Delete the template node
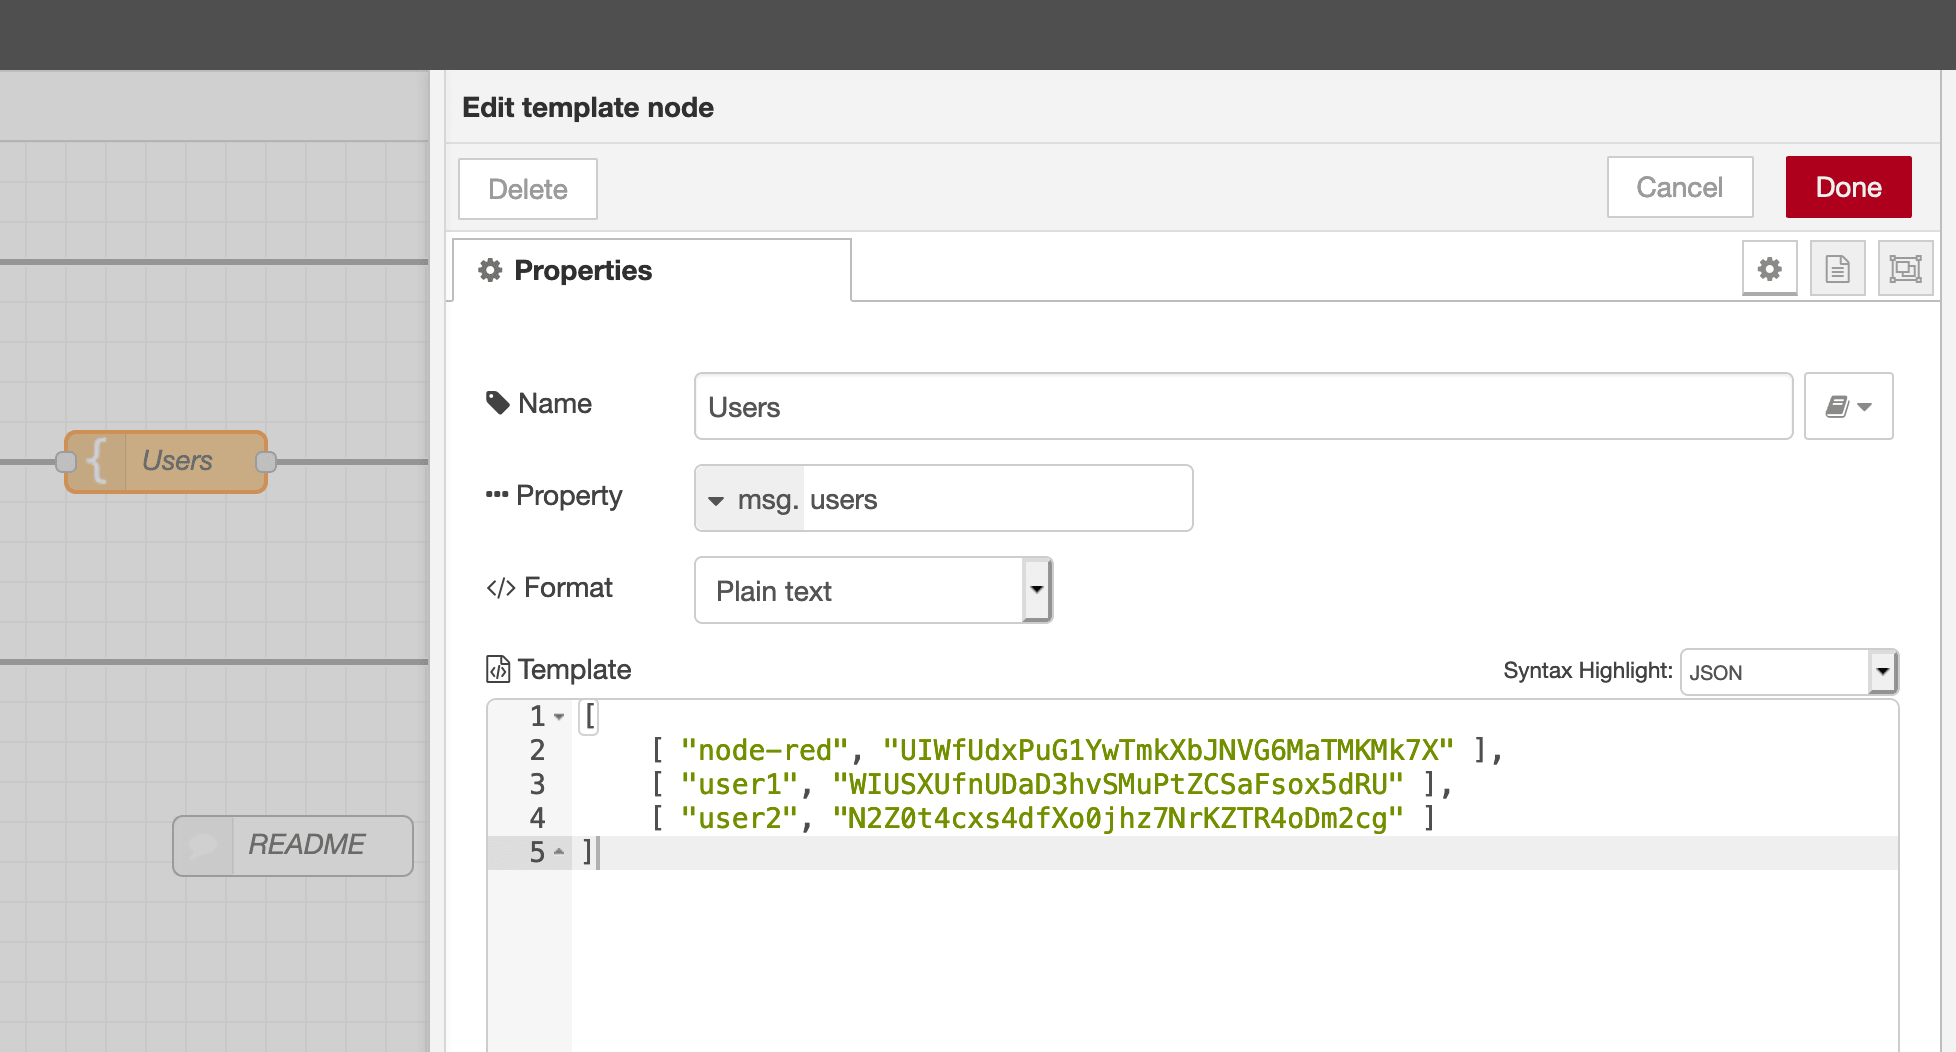This screenshot has width=1956, height=1052. coord(527,189)
